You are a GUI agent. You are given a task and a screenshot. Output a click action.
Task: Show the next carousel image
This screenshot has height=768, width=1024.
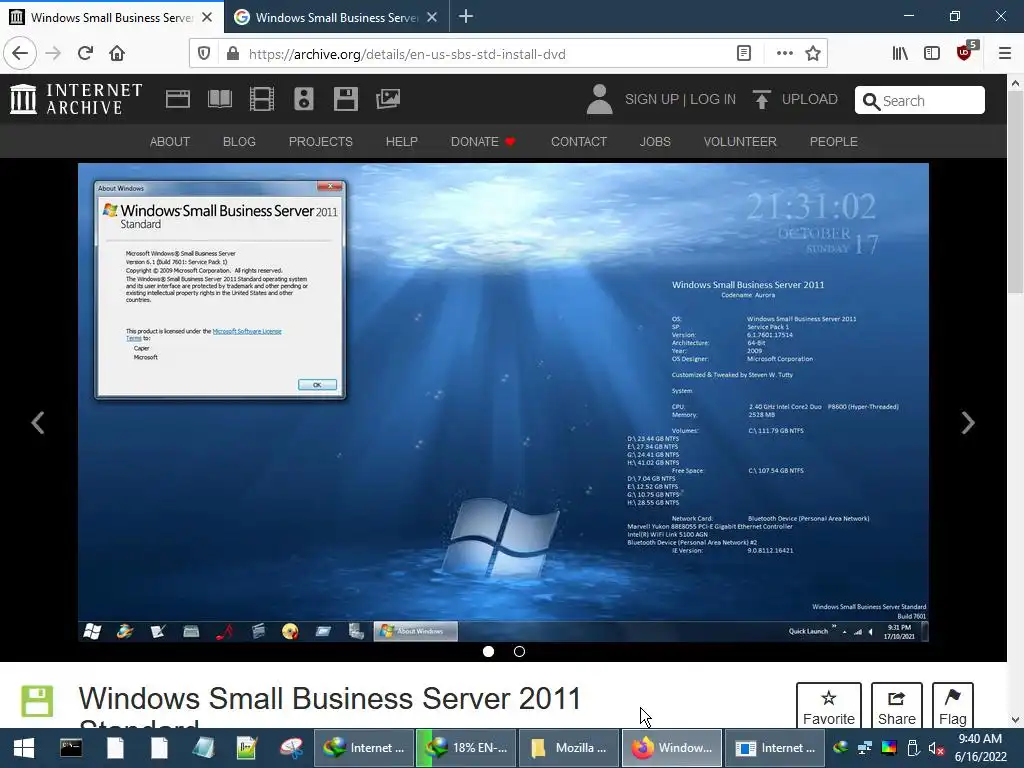(968, 423)
